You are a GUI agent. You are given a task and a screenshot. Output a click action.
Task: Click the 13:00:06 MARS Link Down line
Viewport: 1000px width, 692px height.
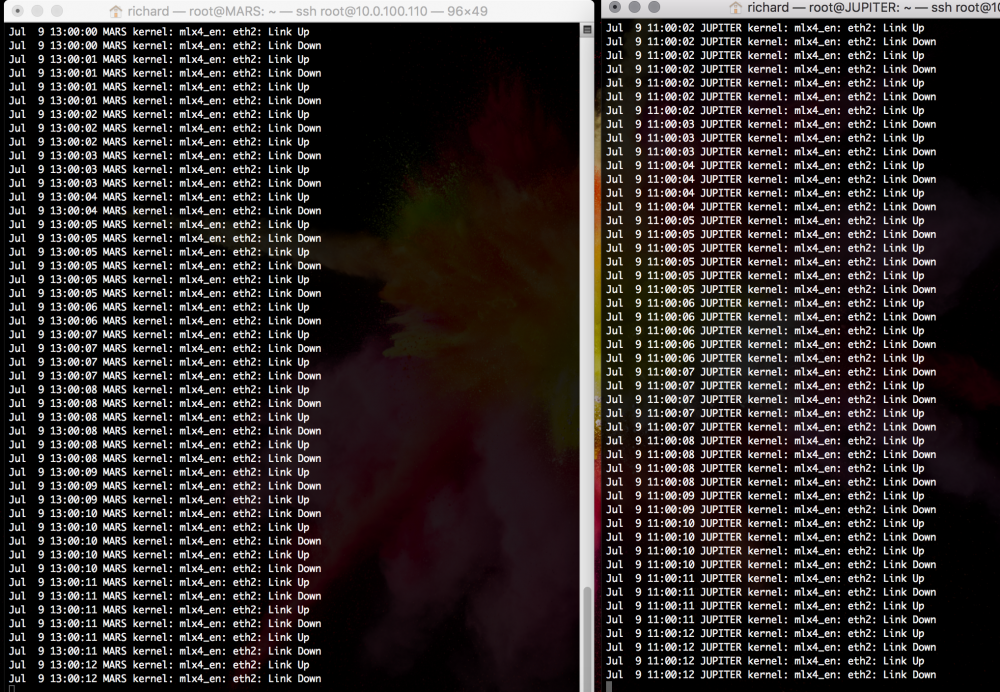click(x=165, y=320)
